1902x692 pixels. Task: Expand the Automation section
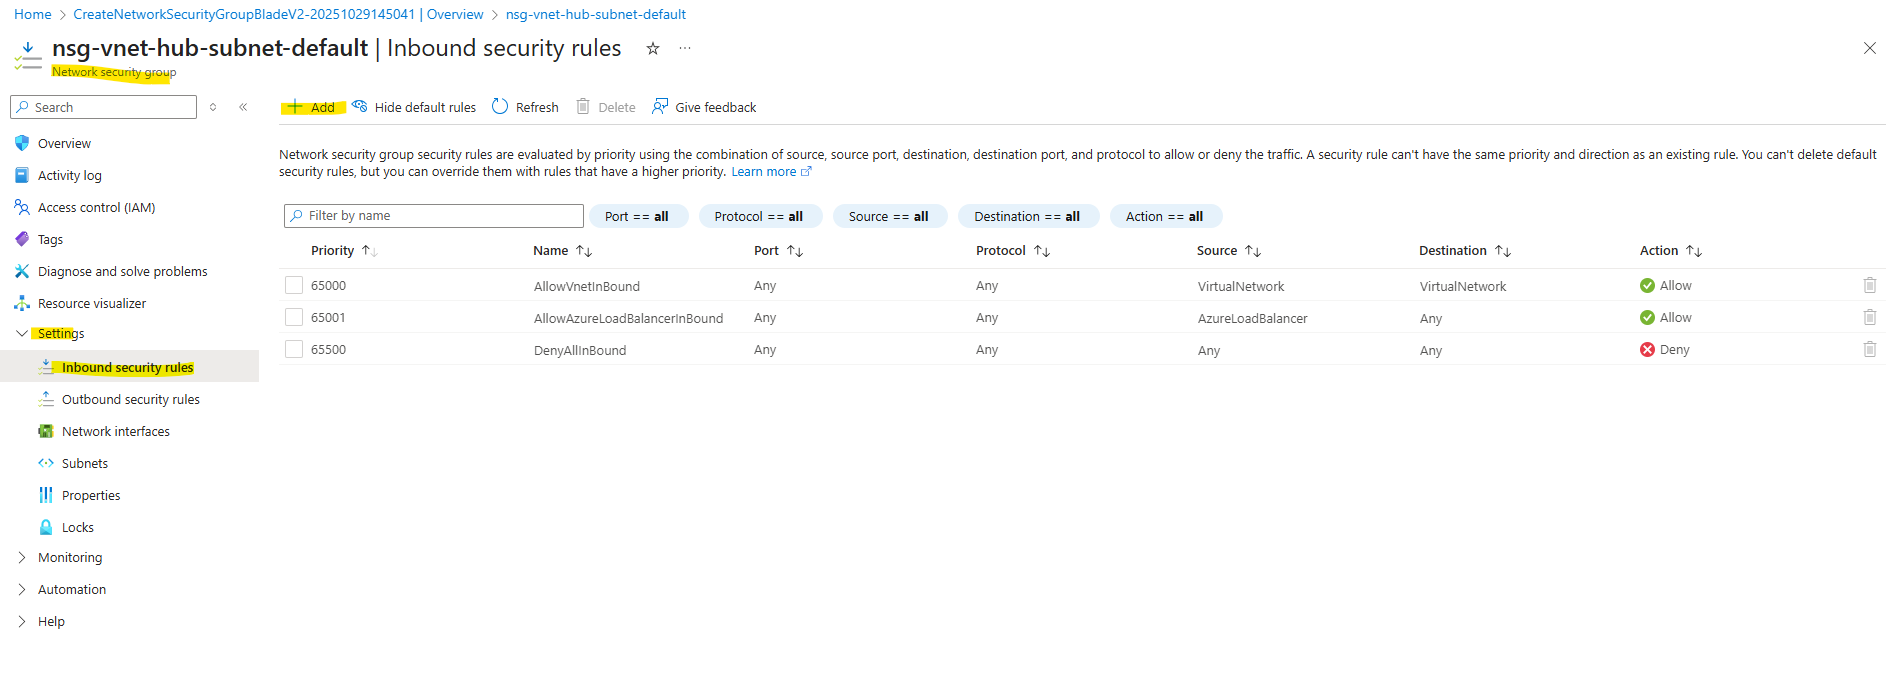pos(22,589)
